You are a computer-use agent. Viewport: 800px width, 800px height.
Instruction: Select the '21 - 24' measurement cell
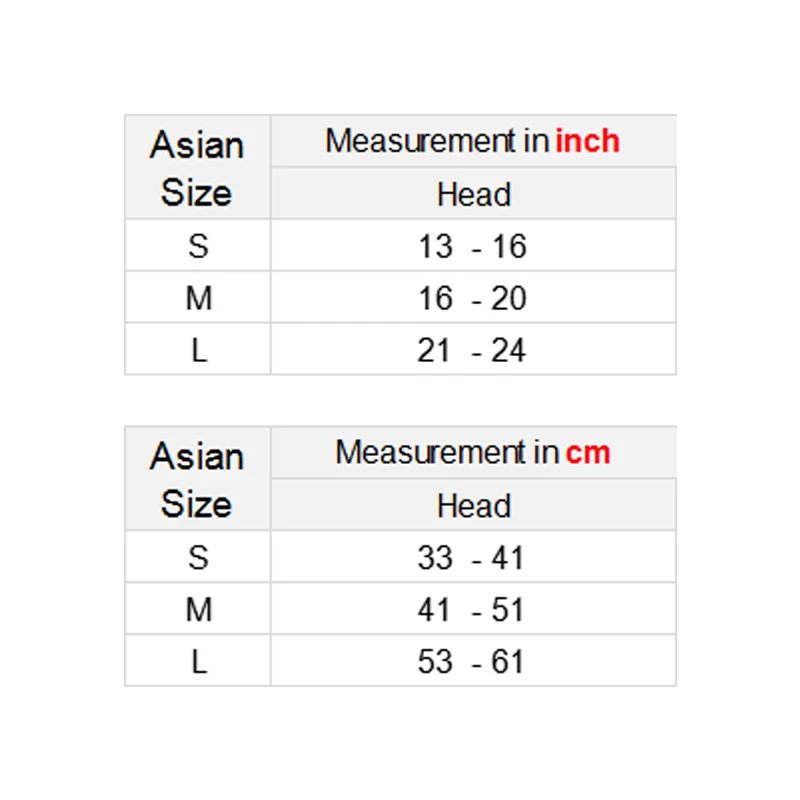pos(472,350)
